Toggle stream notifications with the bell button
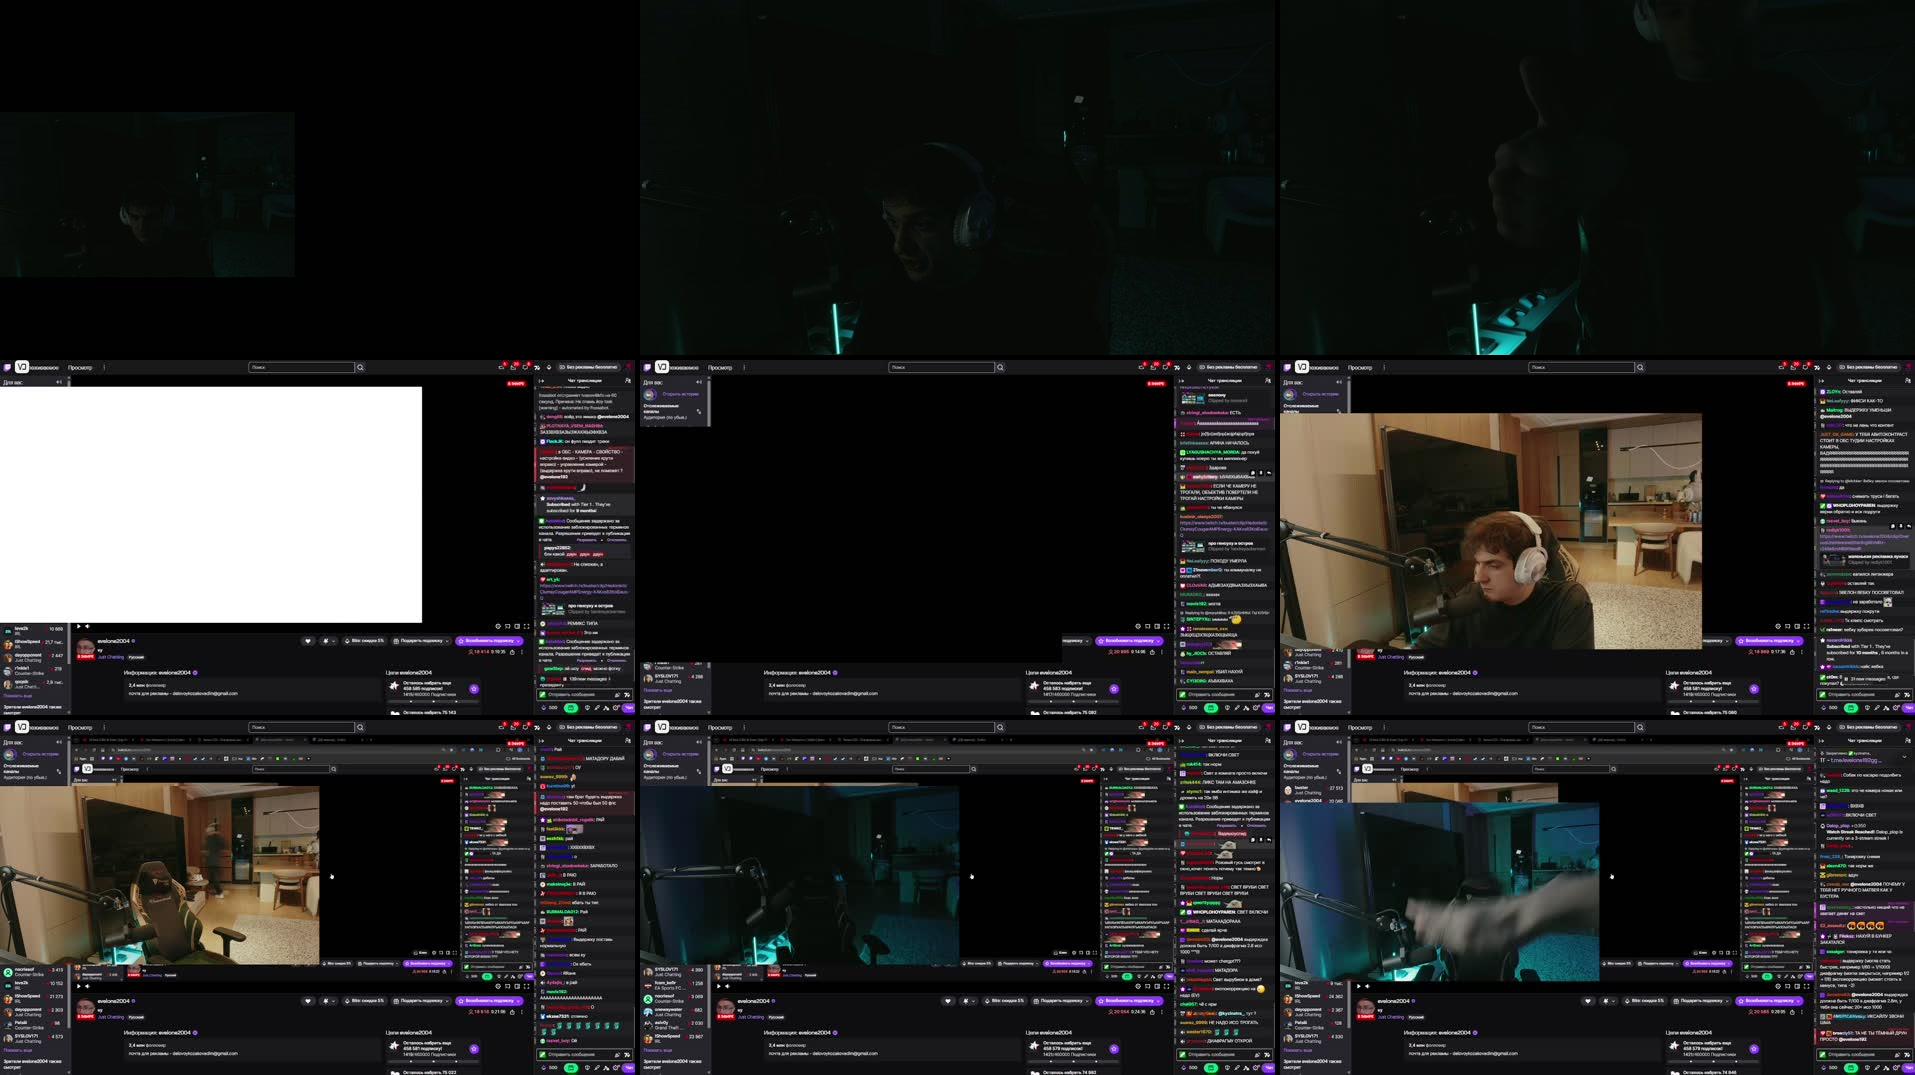This screenshot has width=1915, height=1075. pos(326,641)
